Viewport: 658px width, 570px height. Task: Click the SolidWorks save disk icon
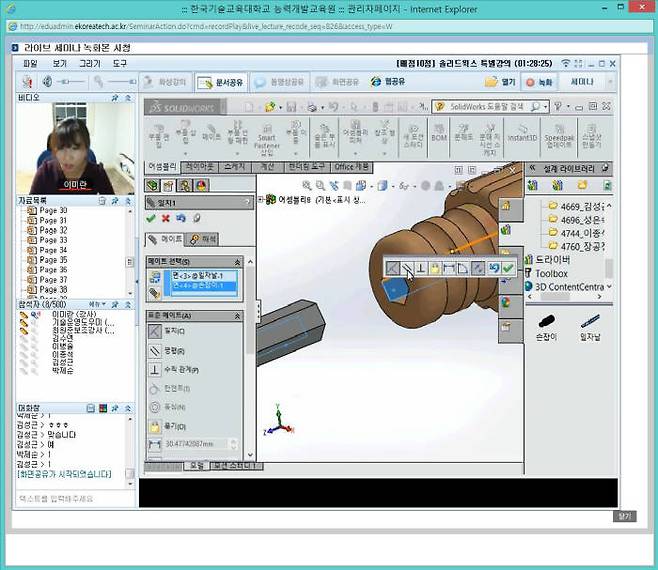coord(291,107)
